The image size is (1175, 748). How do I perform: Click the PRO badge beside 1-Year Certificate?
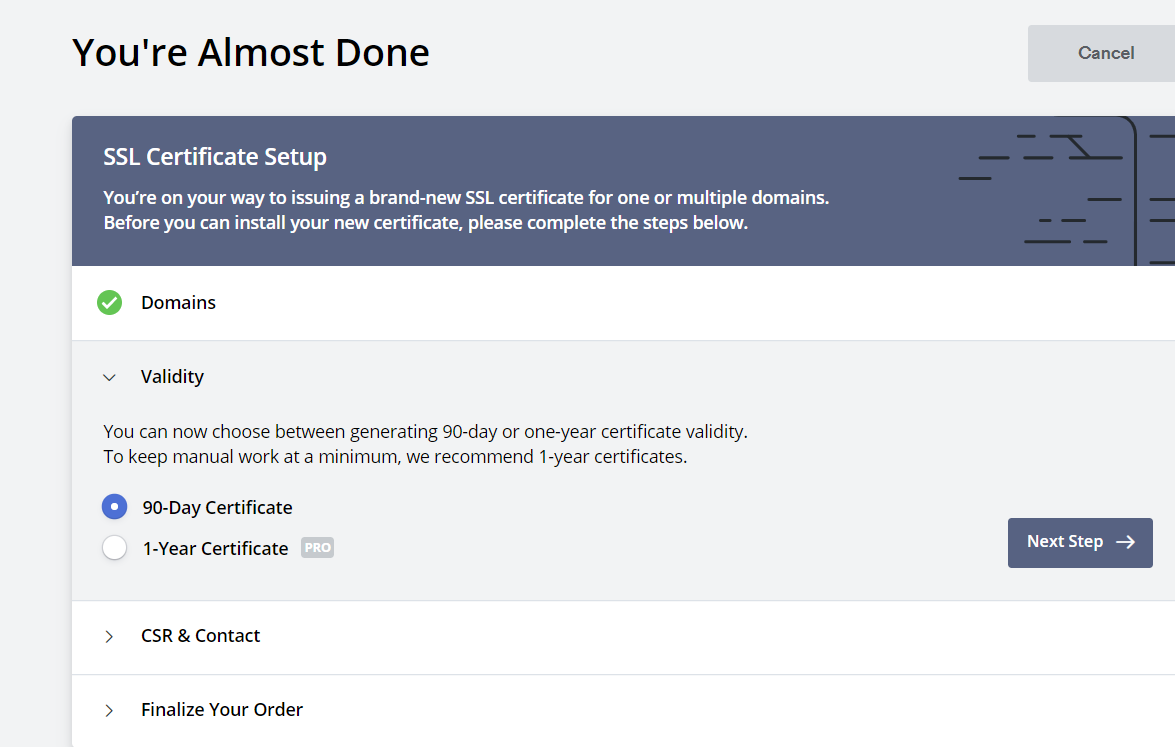coord(318,548)
